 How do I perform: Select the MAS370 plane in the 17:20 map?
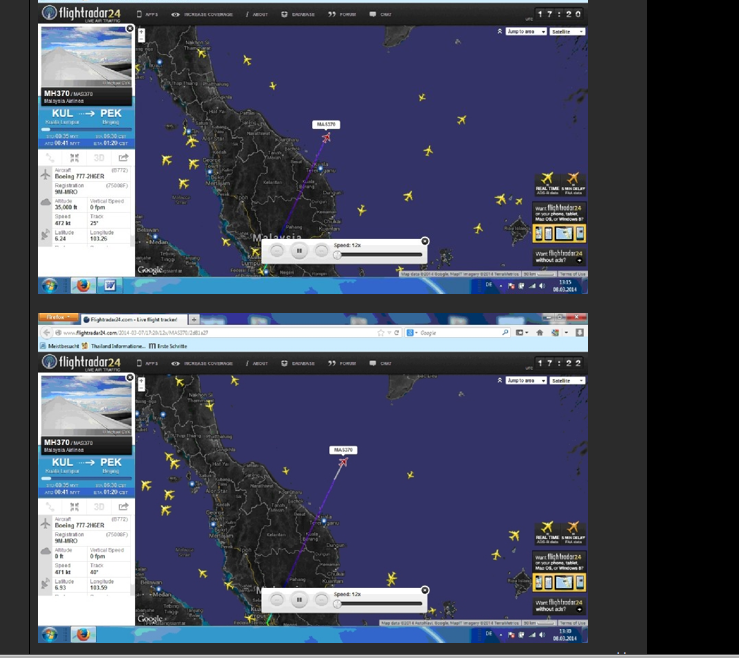[x=326, y=137]
